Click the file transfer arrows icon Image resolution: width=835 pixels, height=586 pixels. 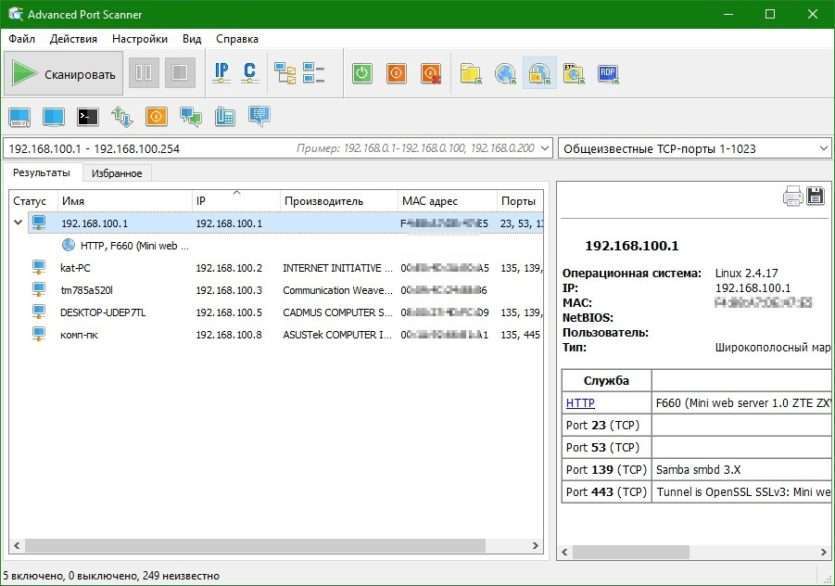pyautogui.click(x=122, y=117)
